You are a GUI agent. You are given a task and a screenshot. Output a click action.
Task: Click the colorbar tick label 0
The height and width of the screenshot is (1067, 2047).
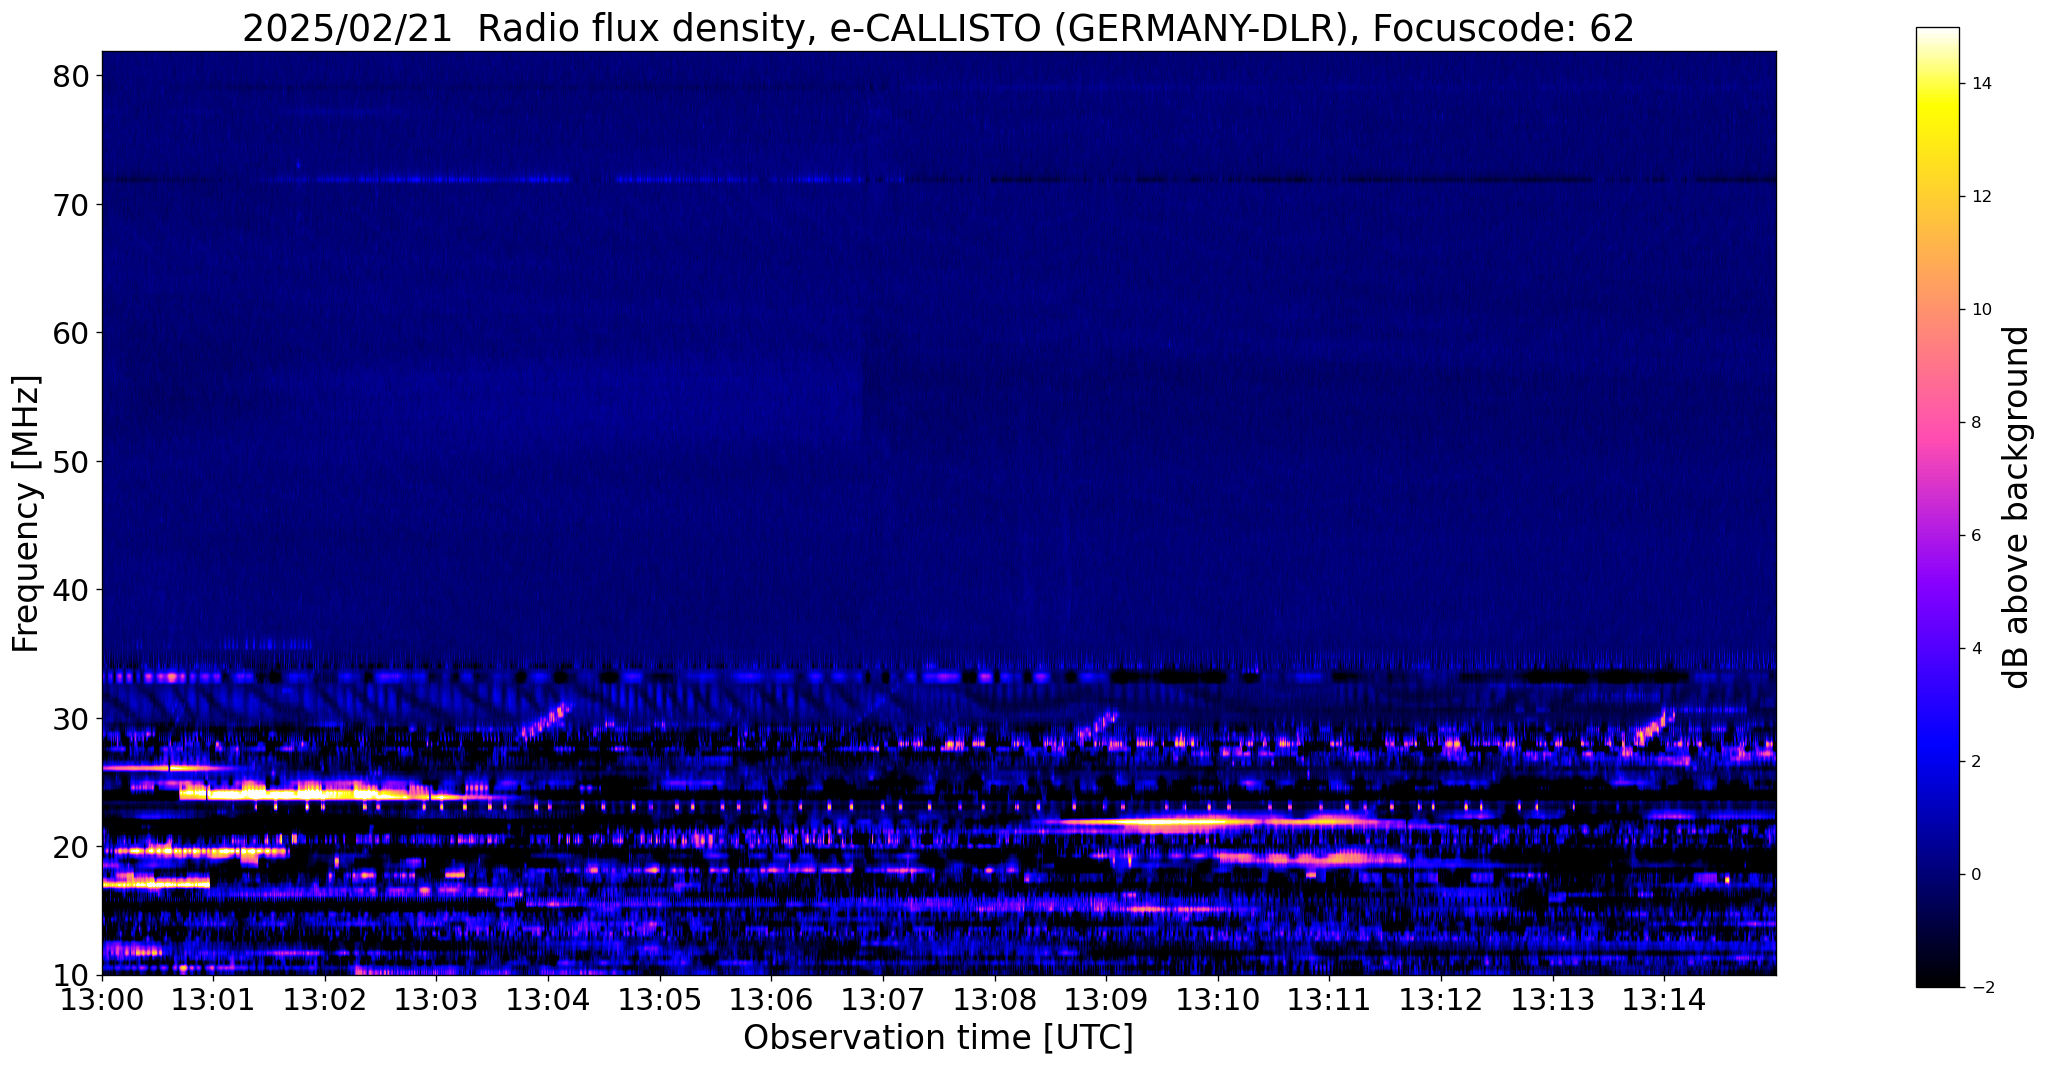(x=1975, y=875)
